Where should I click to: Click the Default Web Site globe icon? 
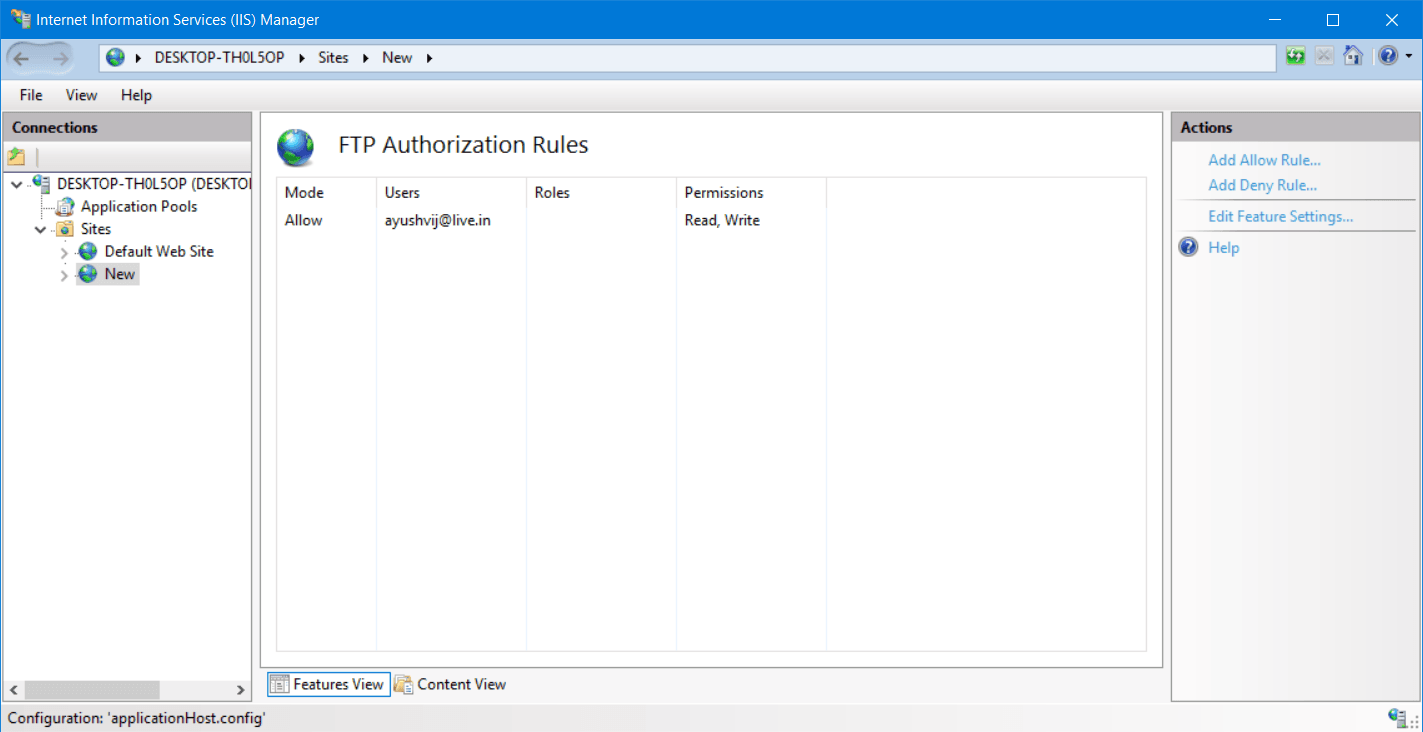coord(88,251)
